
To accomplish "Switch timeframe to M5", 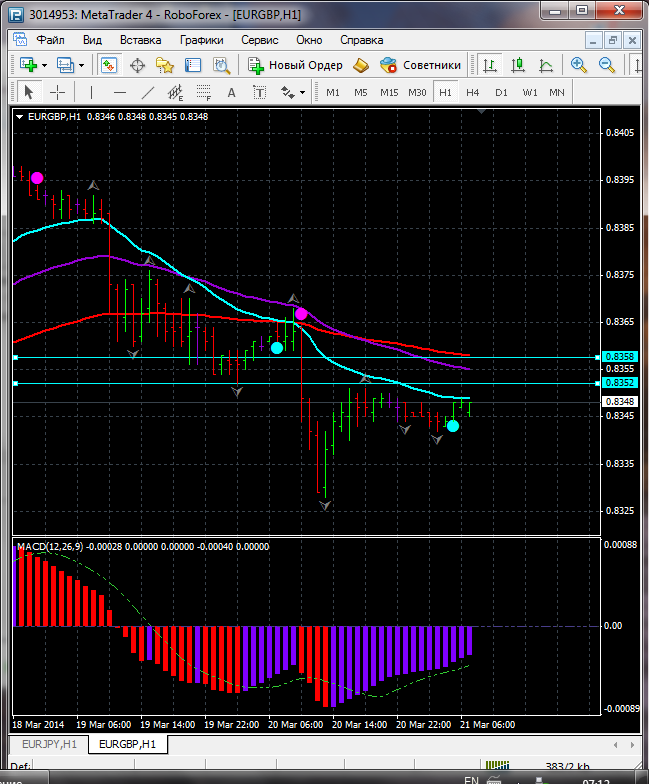I will pyautogui.click(x=361, y=92).
